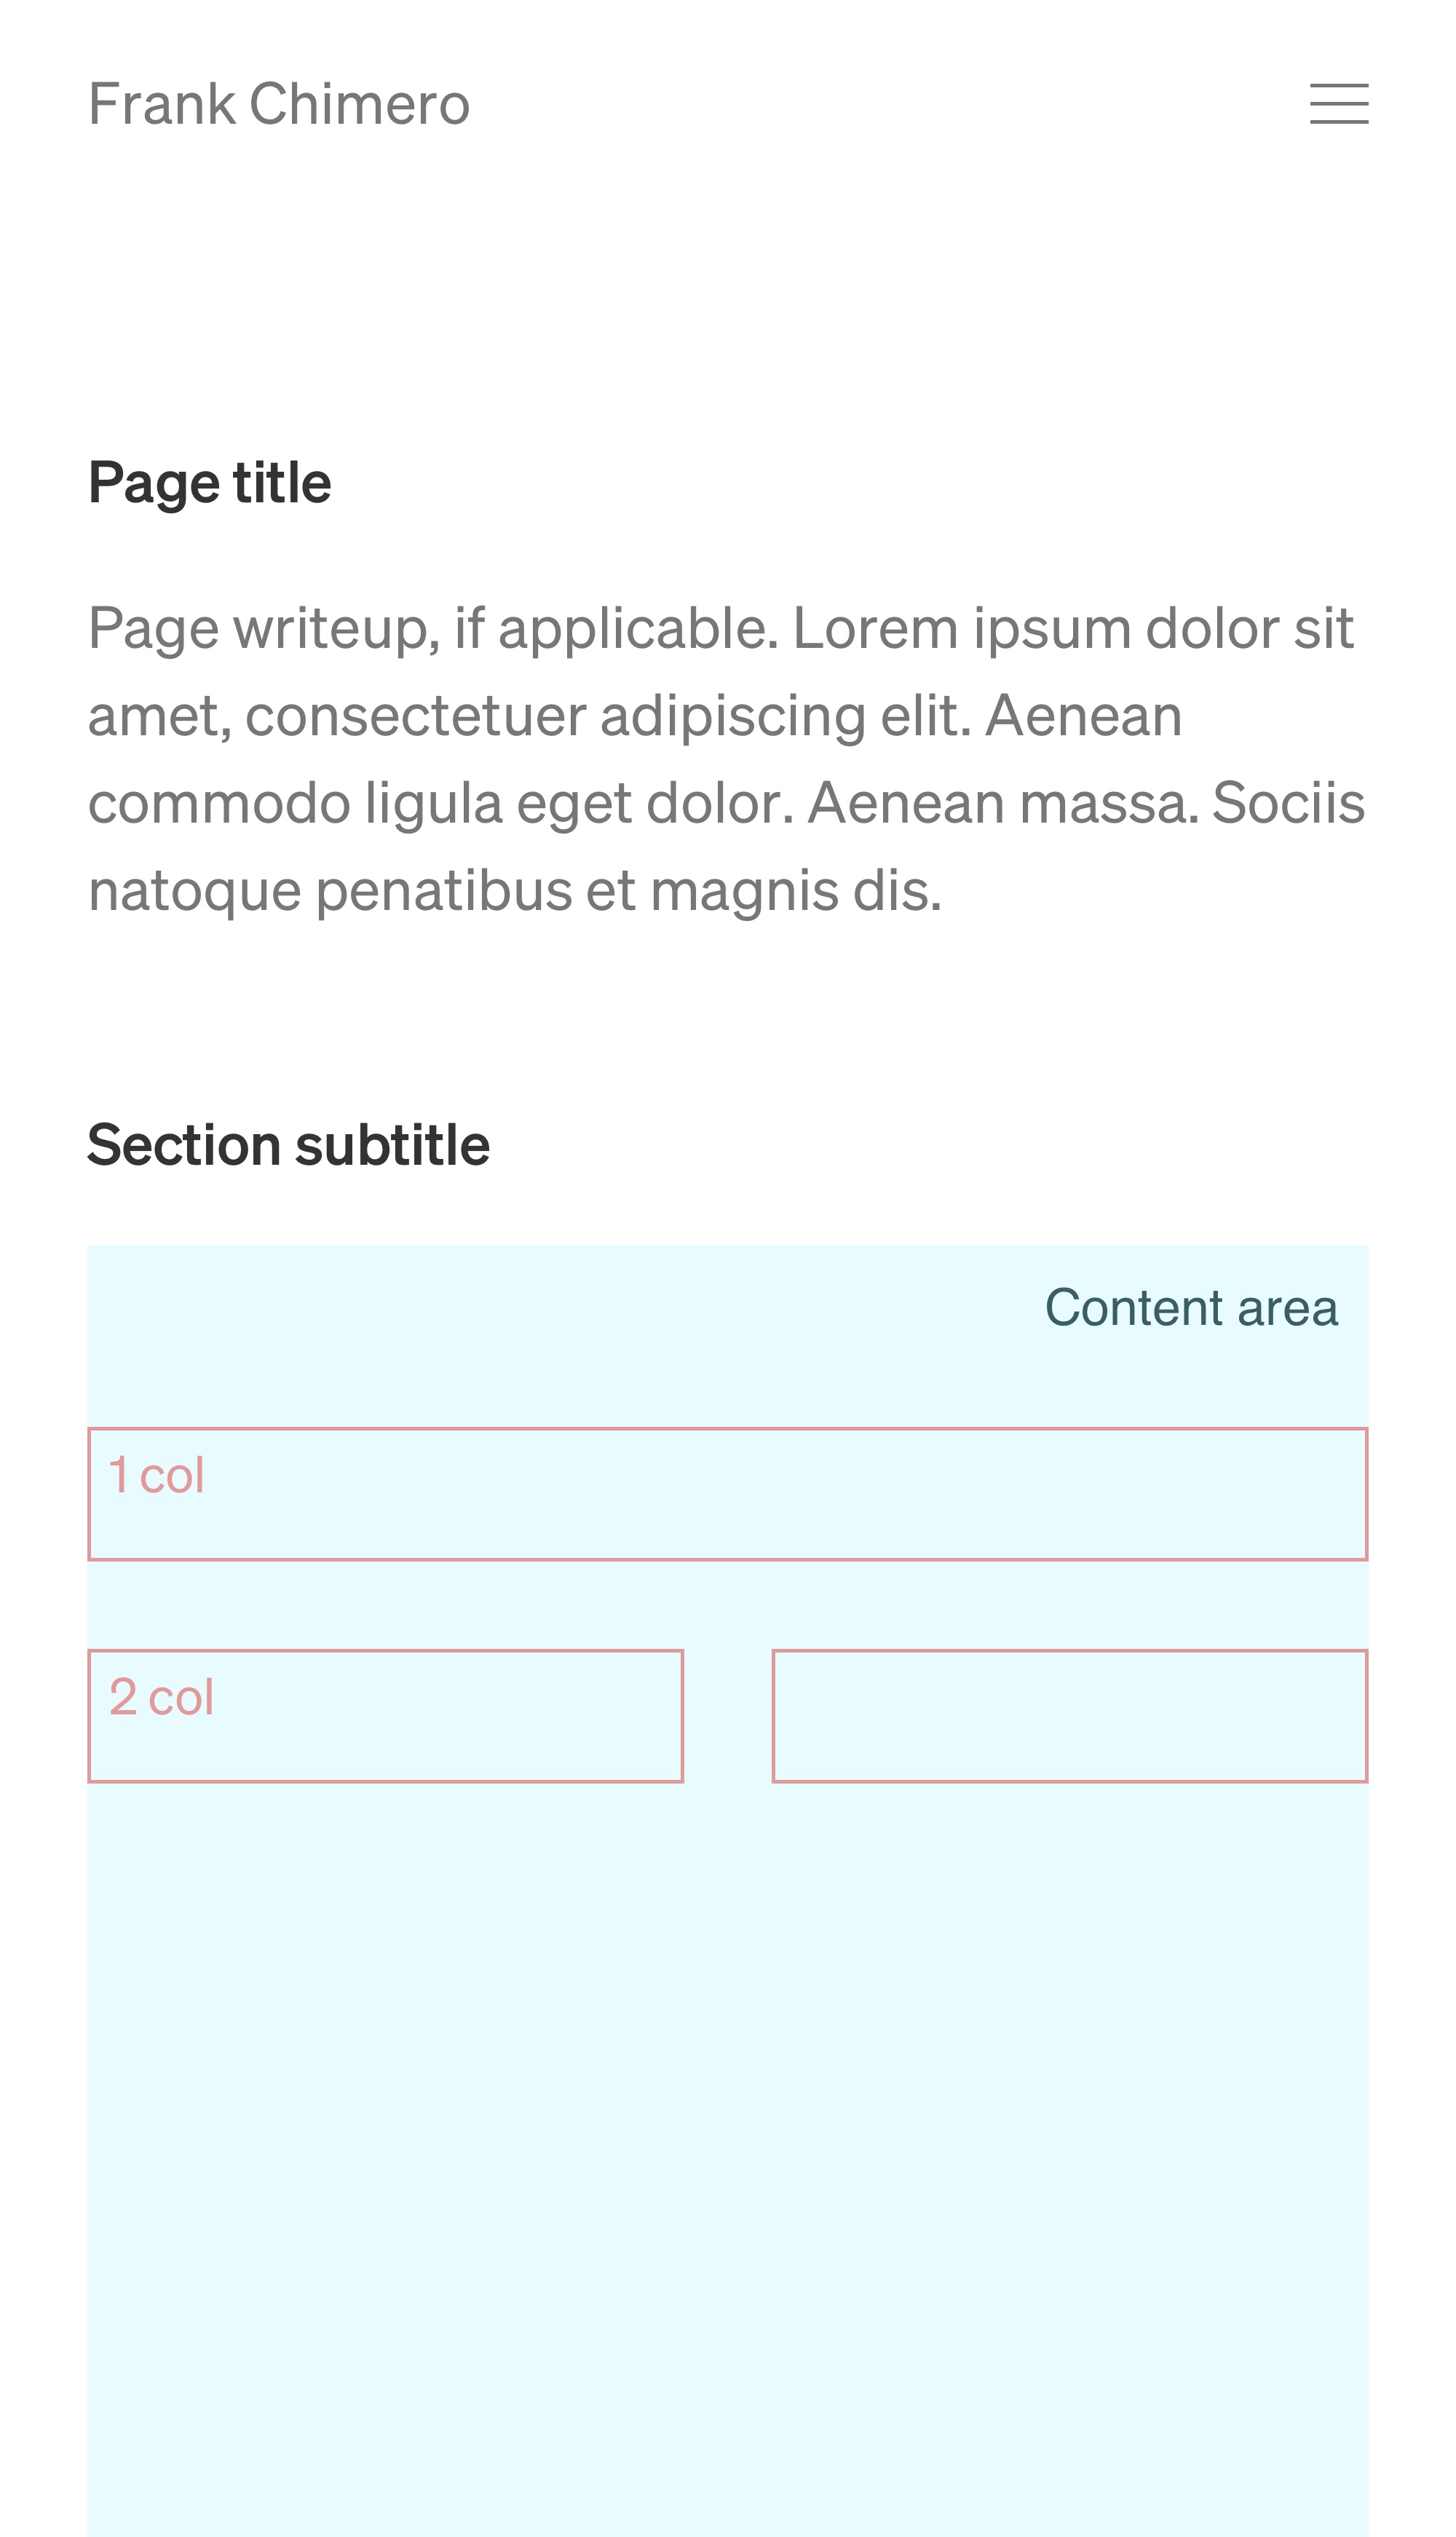This screenshot has height=2537, width=1456.
Task: Click the word 'consectetuer' in paragraph
Action: pos(415,717)
